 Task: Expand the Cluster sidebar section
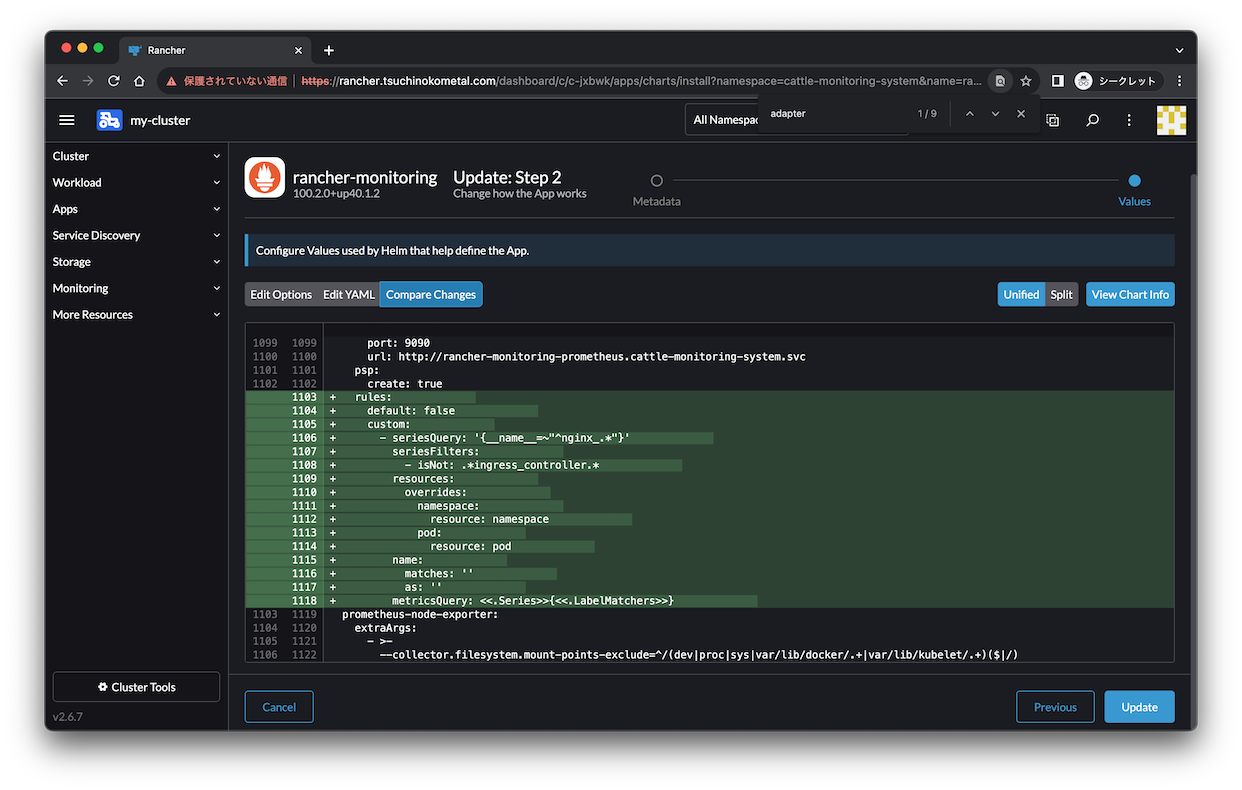point(137,156)
